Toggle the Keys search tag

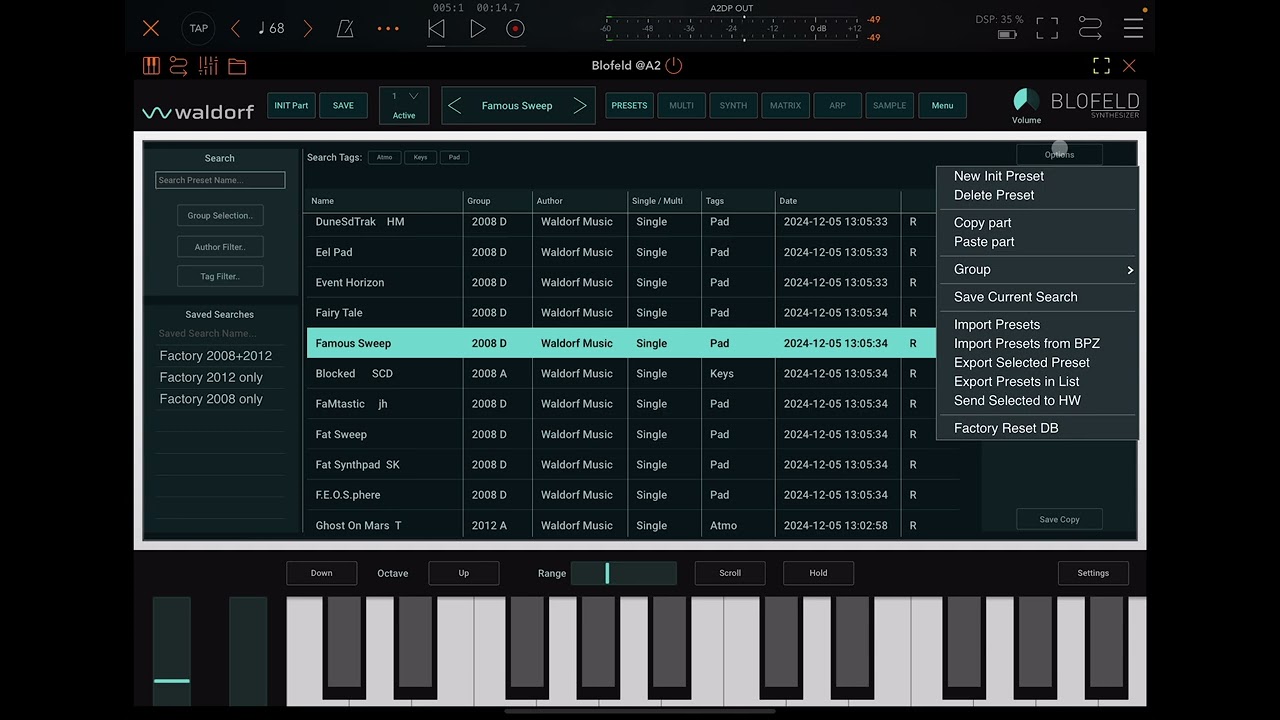click(420, 157)
